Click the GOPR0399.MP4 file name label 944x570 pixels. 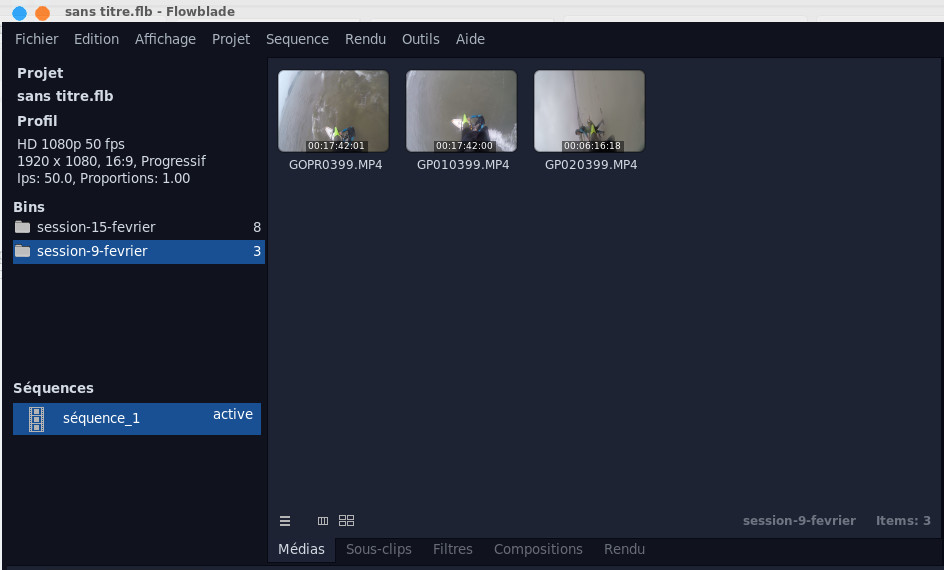point(335,164)
